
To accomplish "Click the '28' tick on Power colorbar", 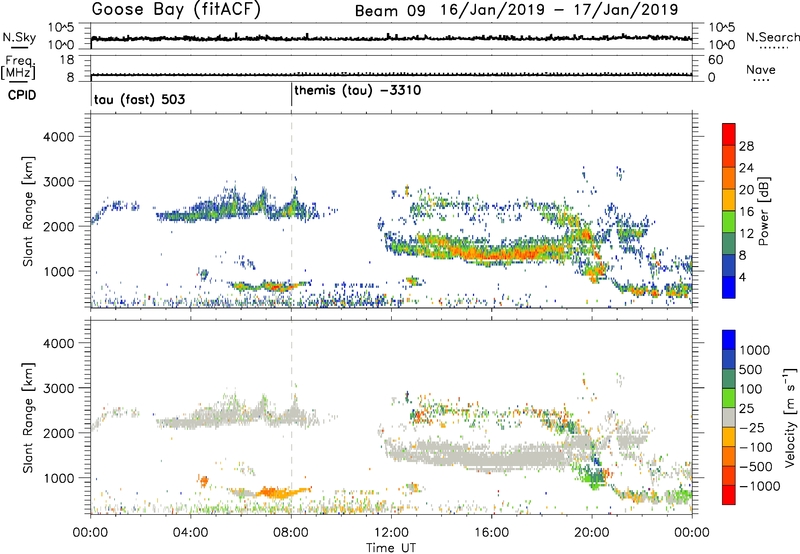I will point(746,146).
